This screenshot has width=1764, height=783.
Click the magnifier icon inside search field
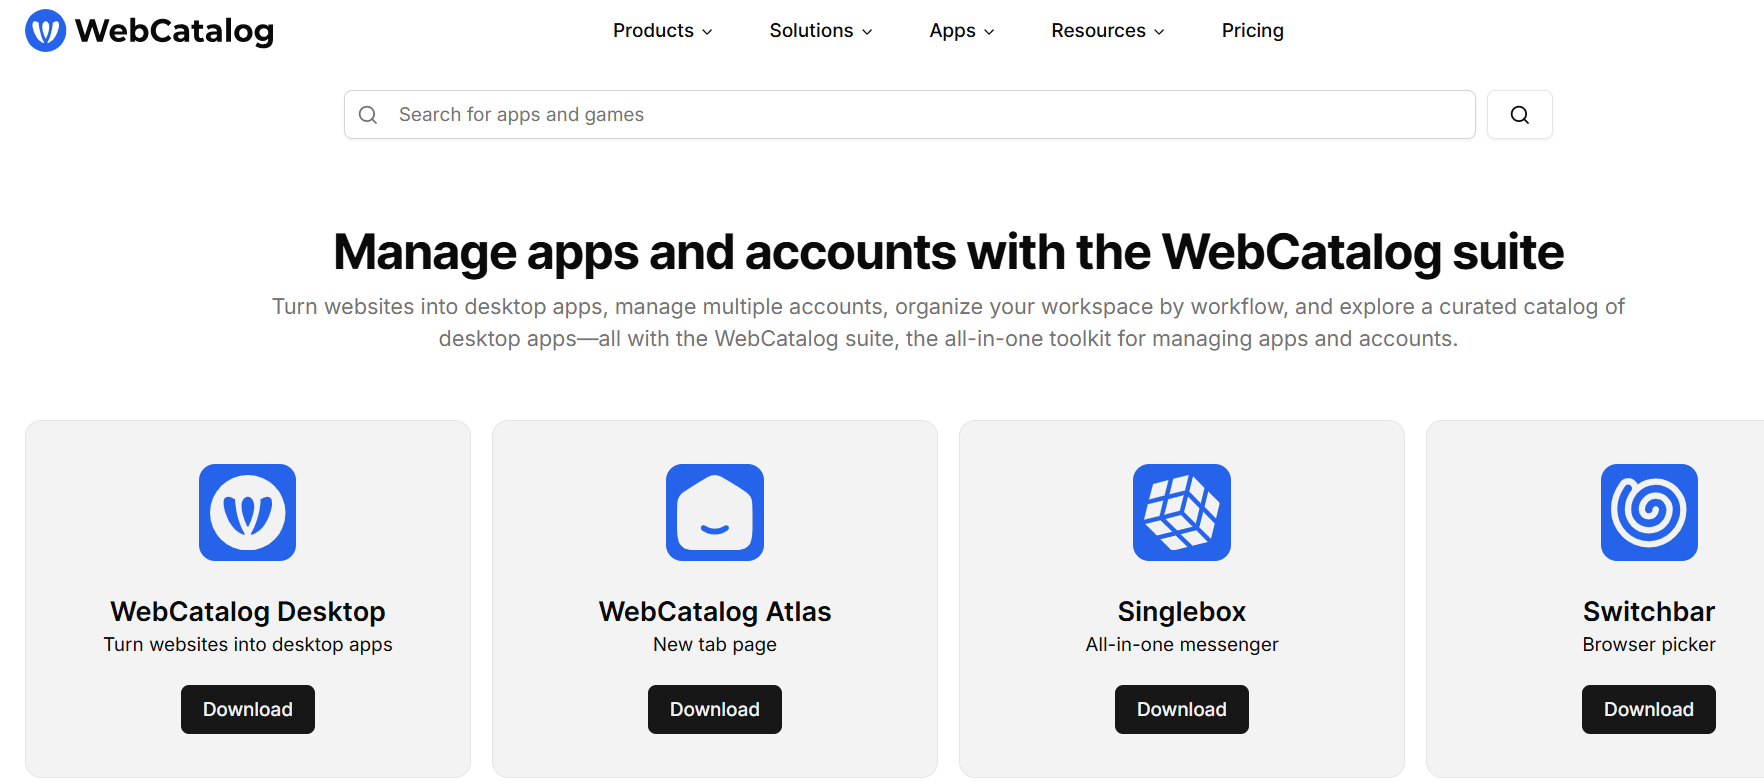[x=368, y=115]
